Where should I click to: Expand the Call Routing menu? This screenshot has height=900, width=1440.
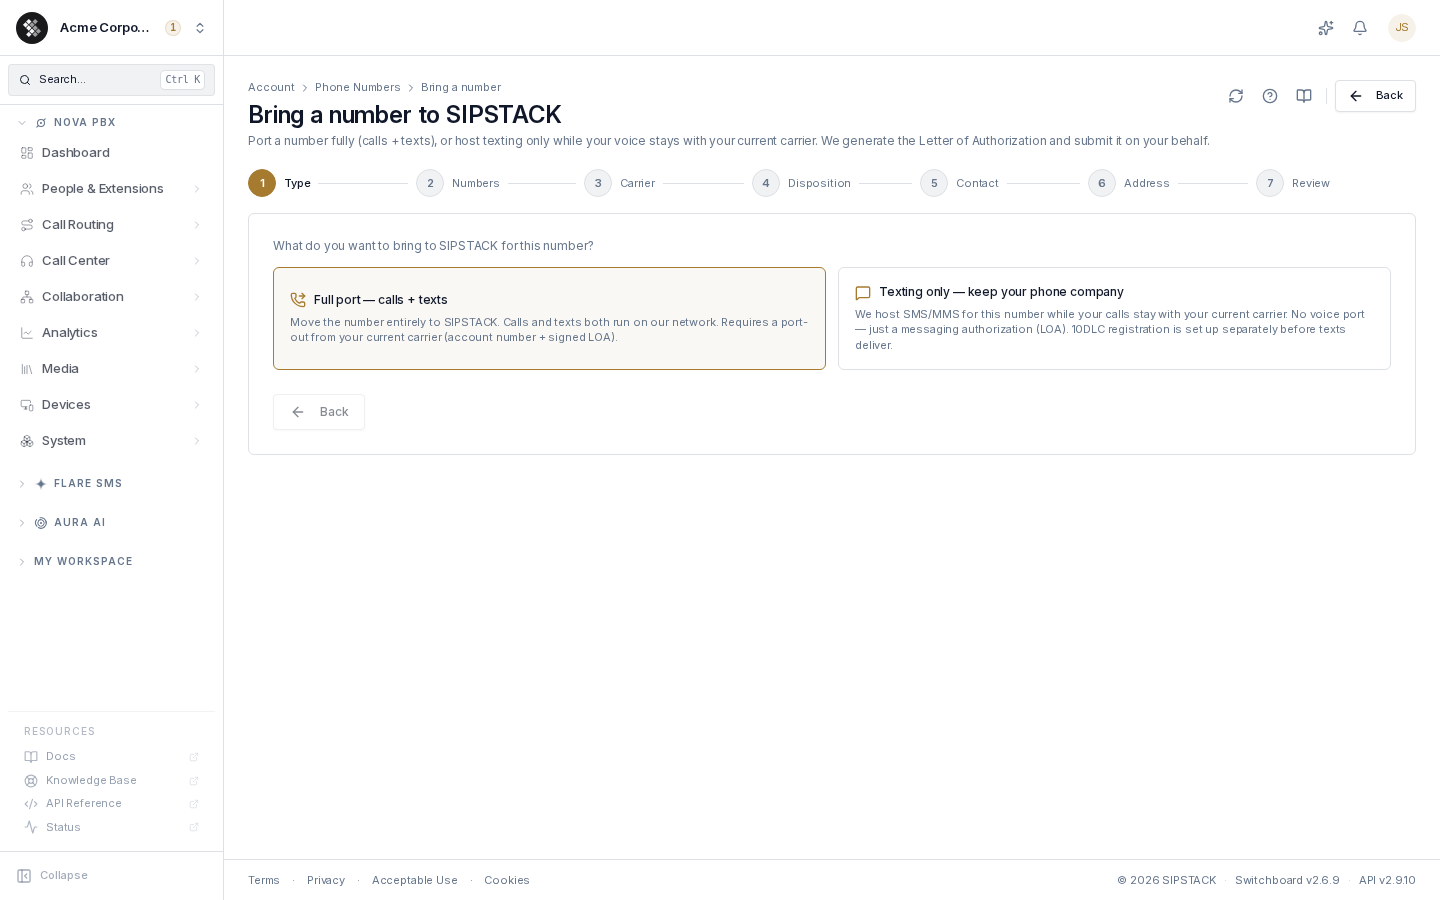(x=111, y=225)
